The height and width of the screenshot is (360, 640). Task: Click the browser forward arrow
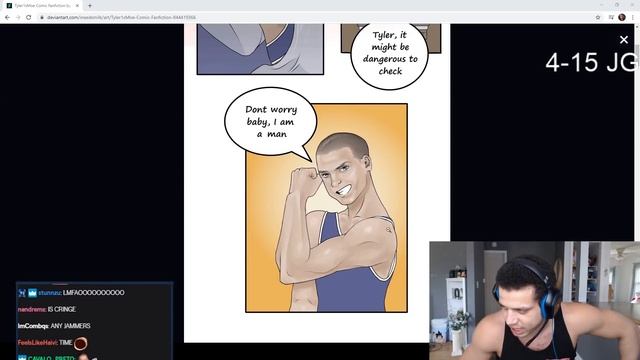[x=18, y=18]
